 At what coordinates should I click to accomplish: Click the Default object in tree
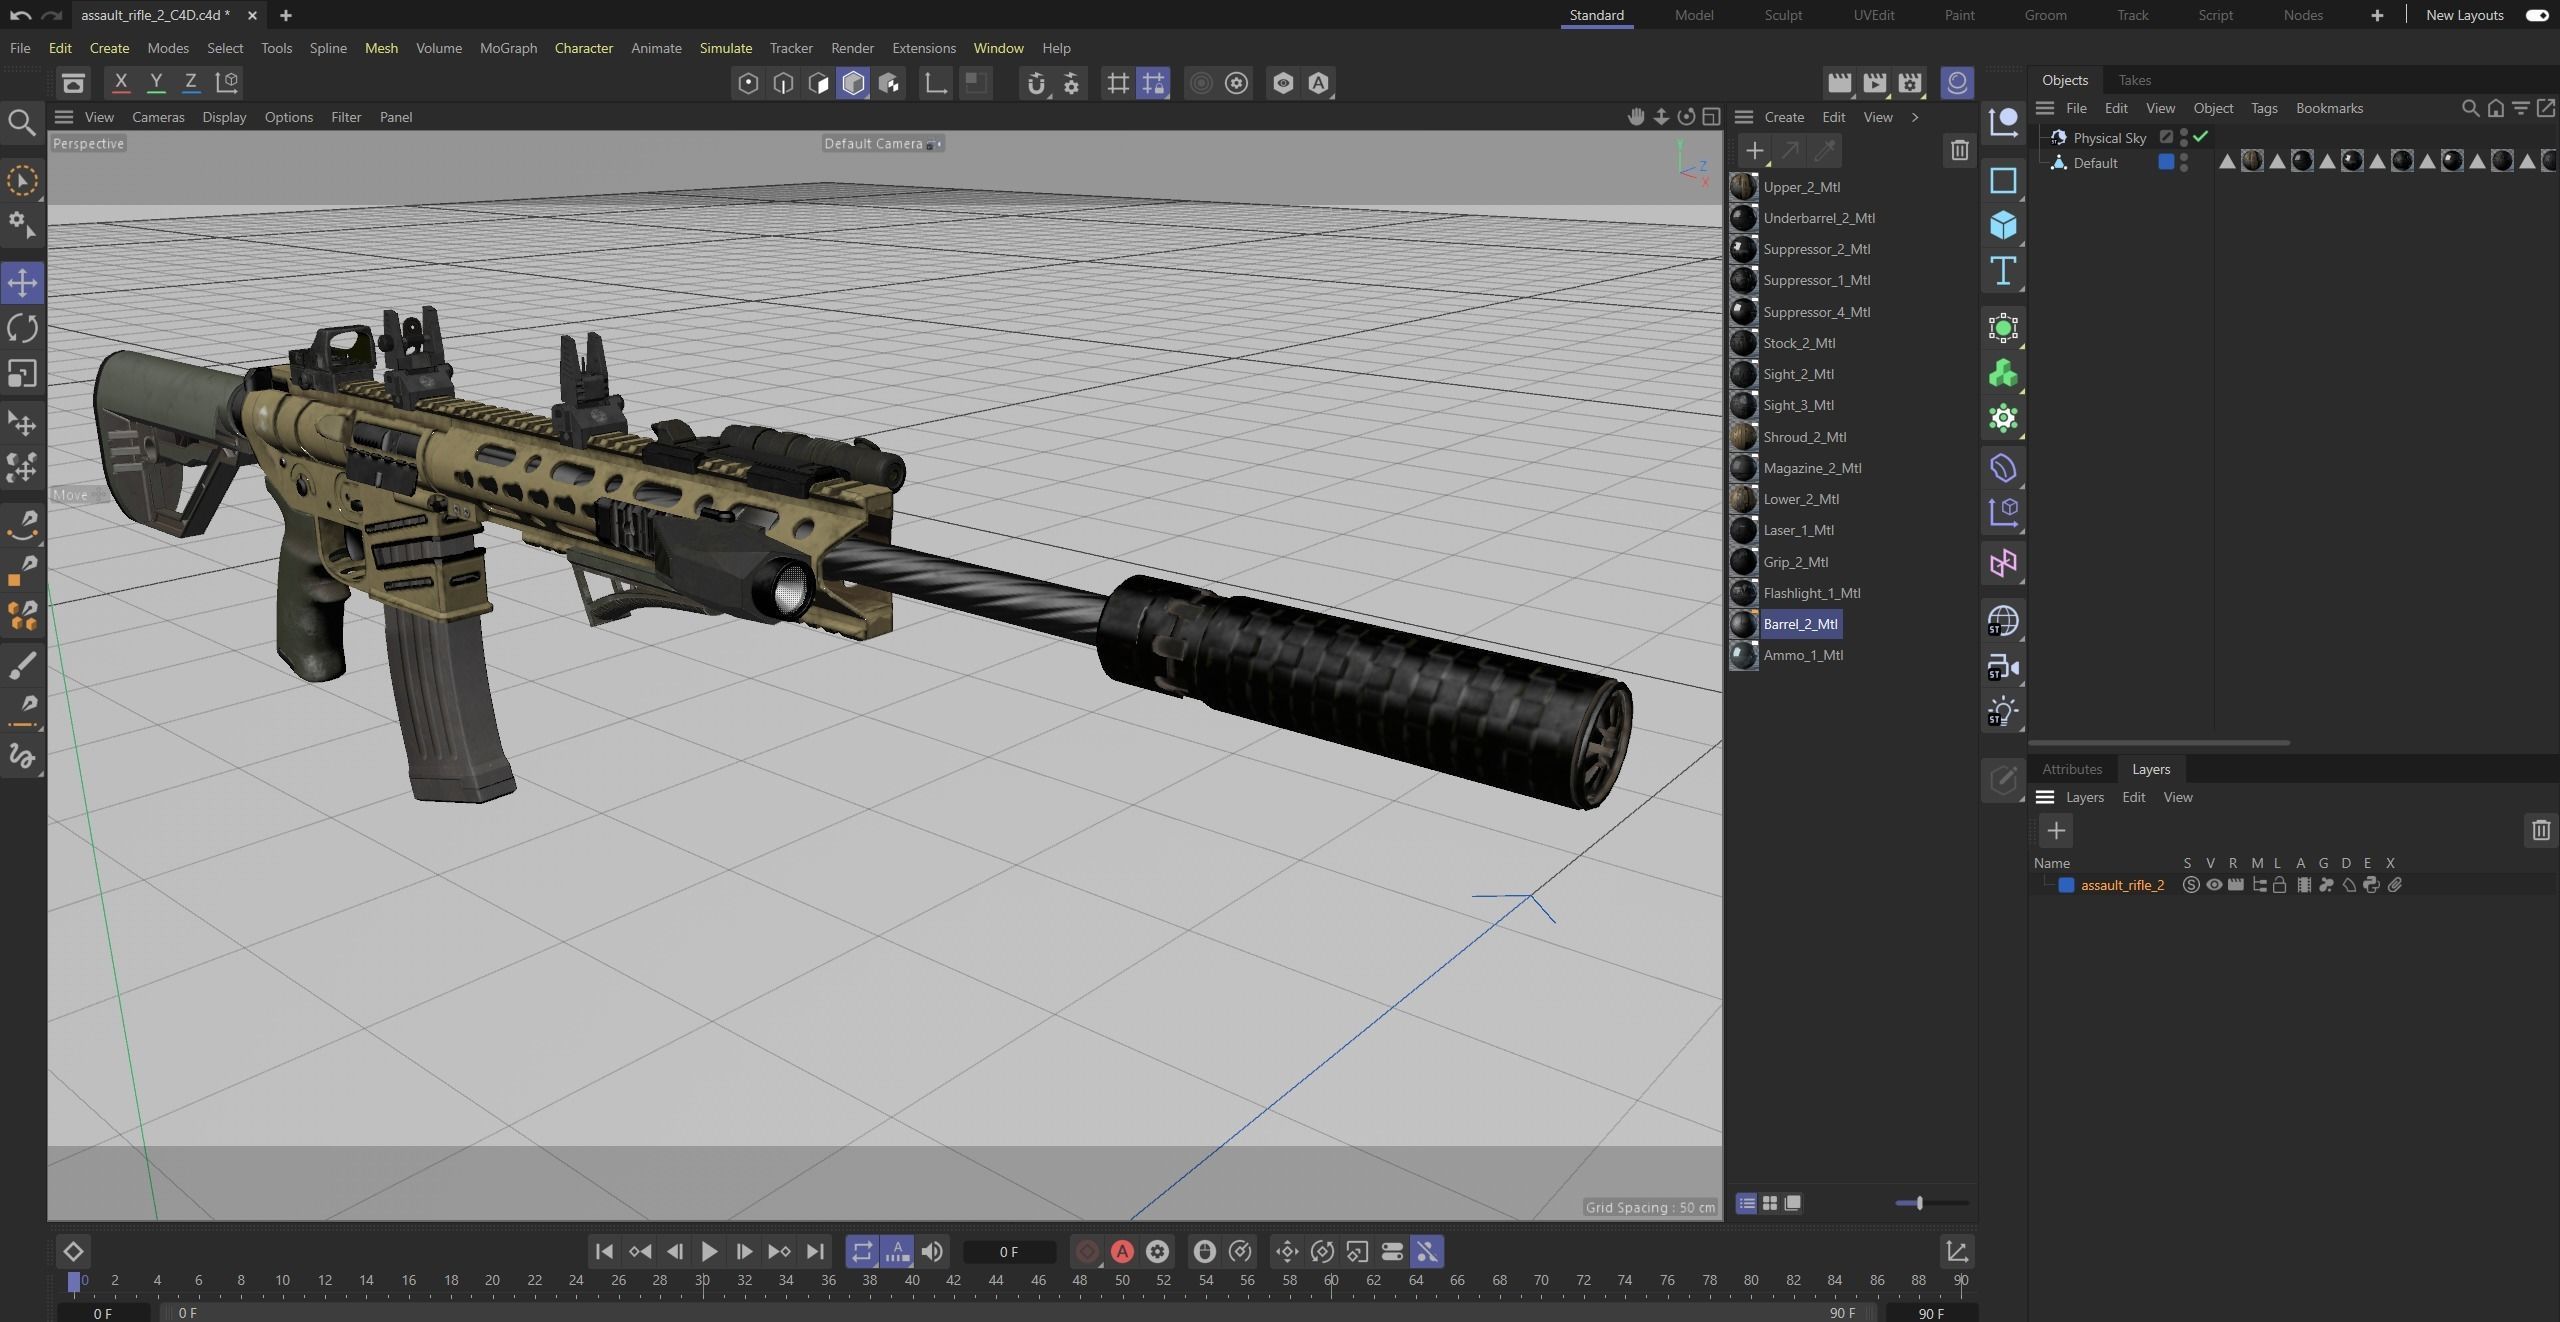coord(2095,163)
